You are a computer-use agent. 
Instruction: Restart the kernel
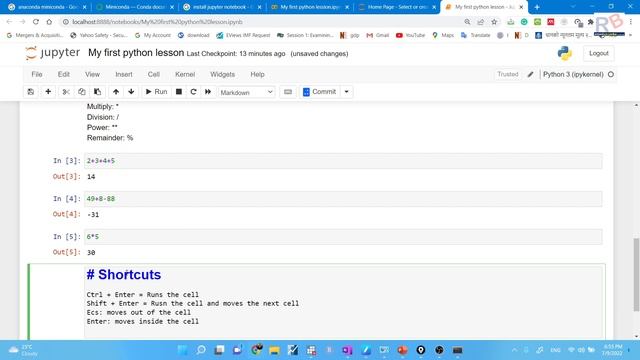tap(193, 92)
